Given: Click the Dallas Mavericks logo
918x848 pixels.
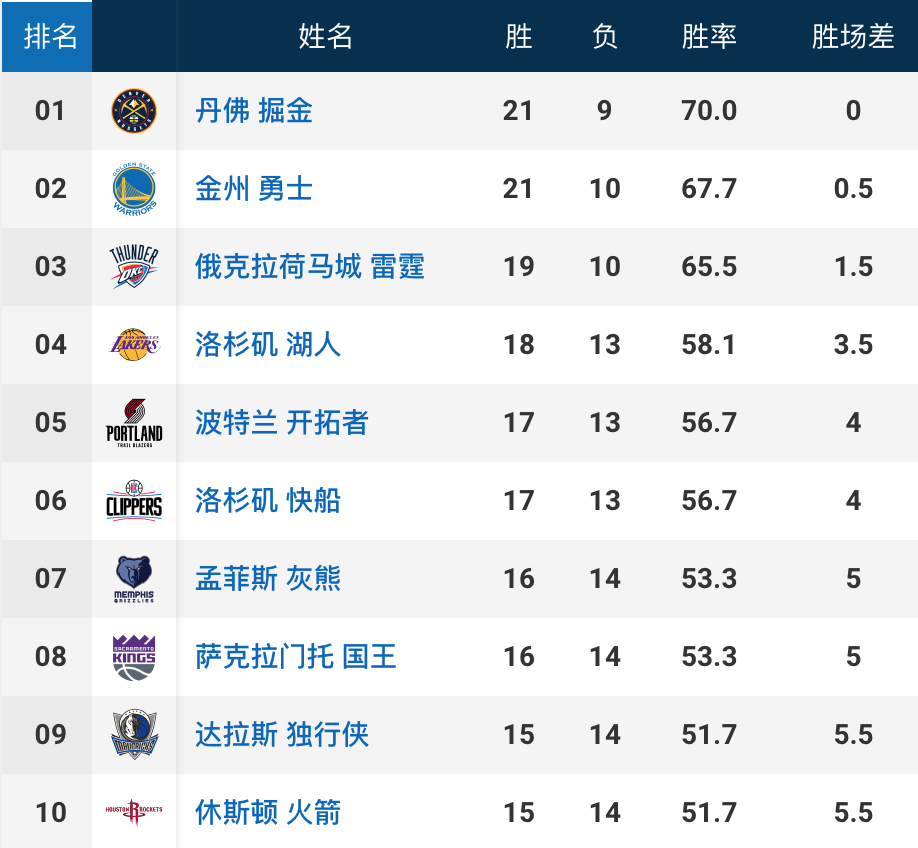Looking at the screenshot, I should [x=134, y=735].
